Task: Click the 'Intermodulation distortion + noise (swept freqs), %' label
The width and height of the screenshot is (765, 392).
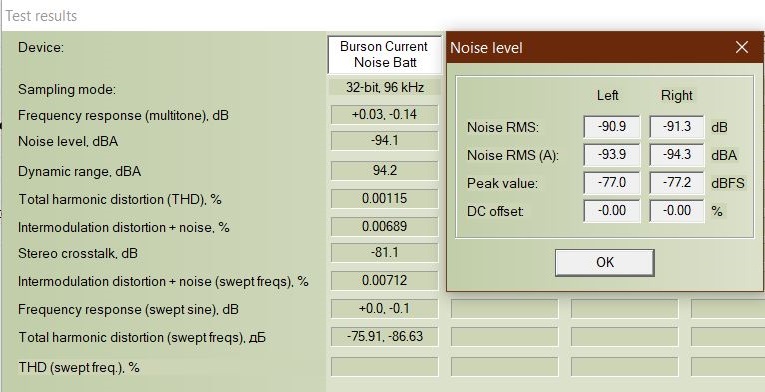Action: click(163, 282)
